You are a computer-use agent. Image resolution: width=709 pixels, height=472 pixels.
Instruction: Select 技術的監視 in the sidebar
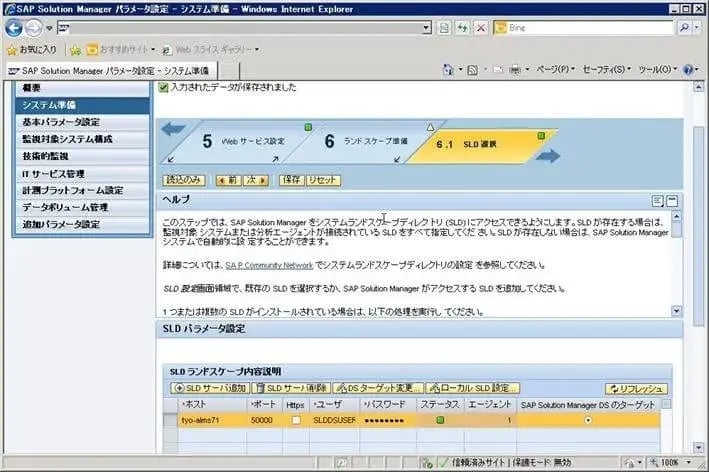click(82, 156)
